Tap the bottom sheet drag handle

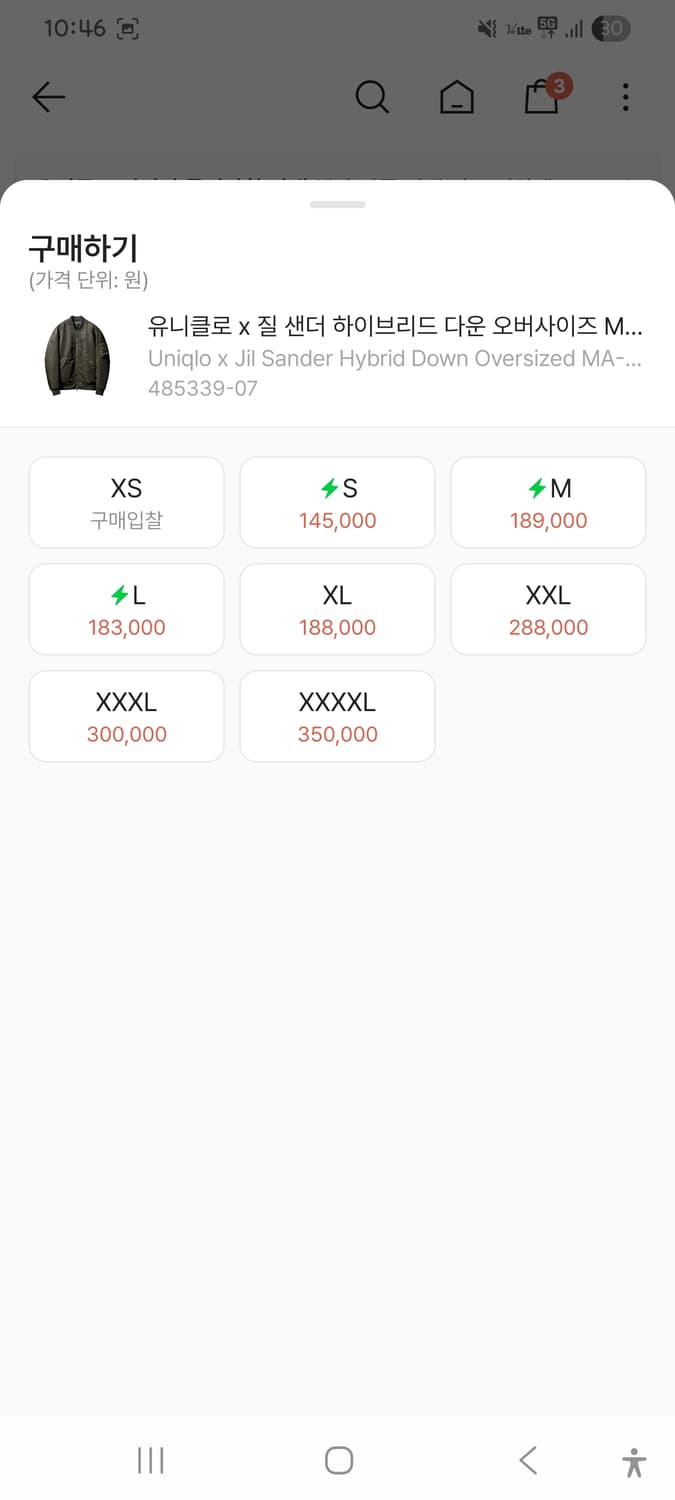coord(338,205)
